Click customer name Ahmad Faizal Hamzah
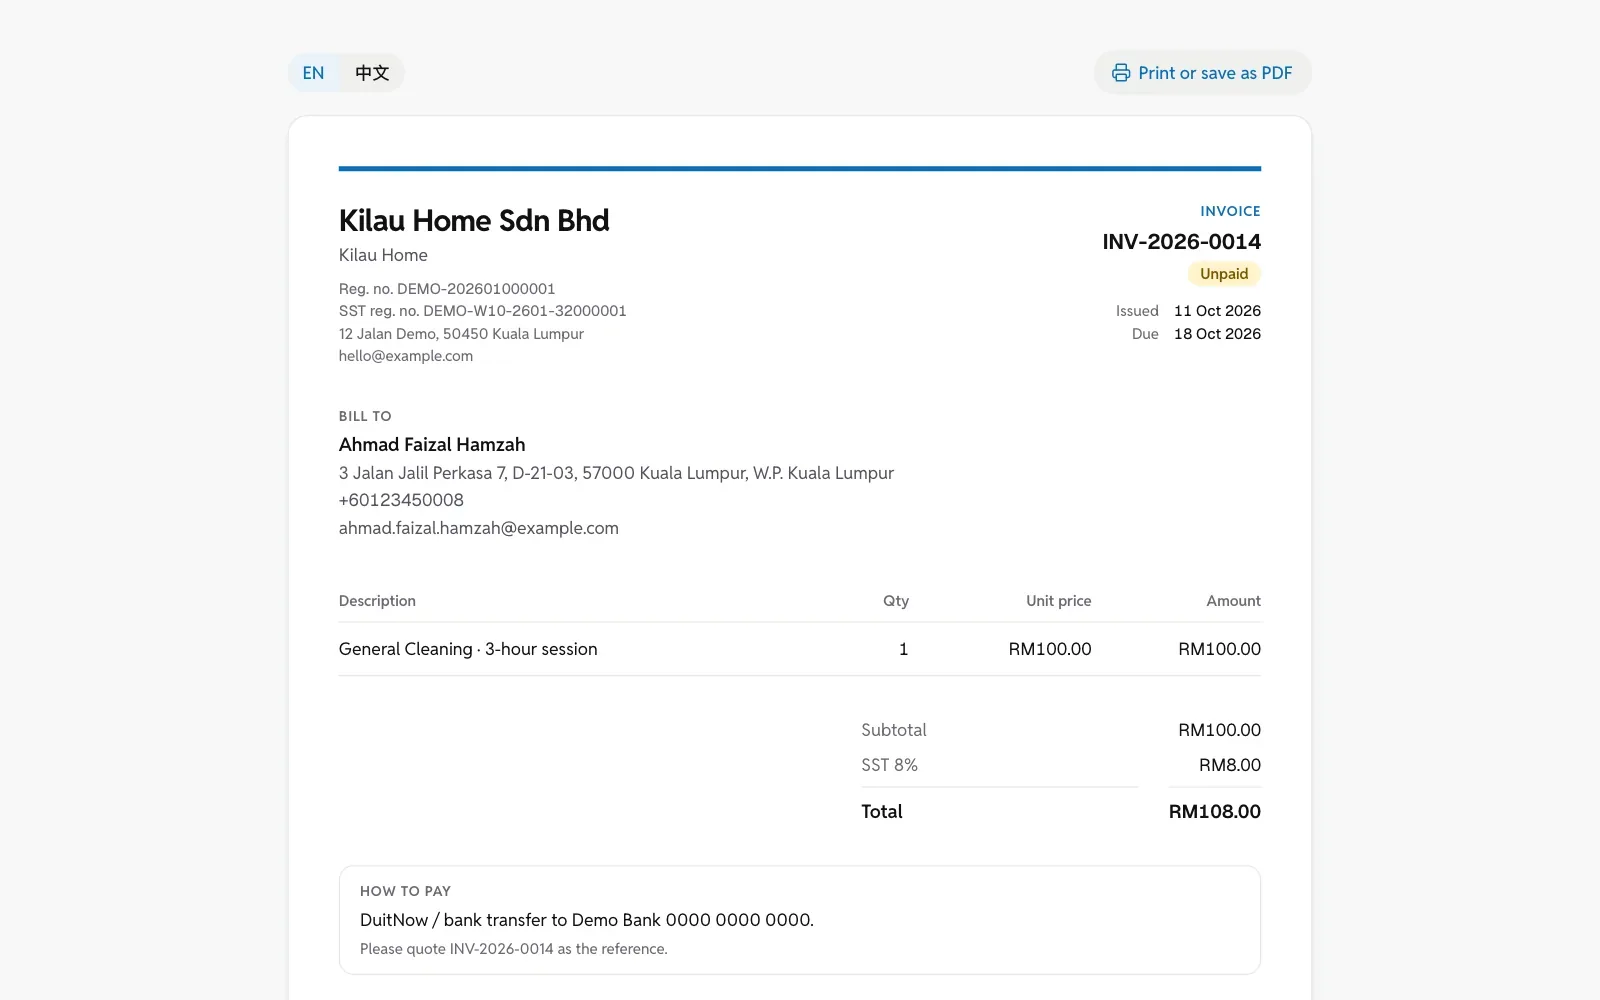Screen dimensions: 1600x1000 click(x=432, y=445)
